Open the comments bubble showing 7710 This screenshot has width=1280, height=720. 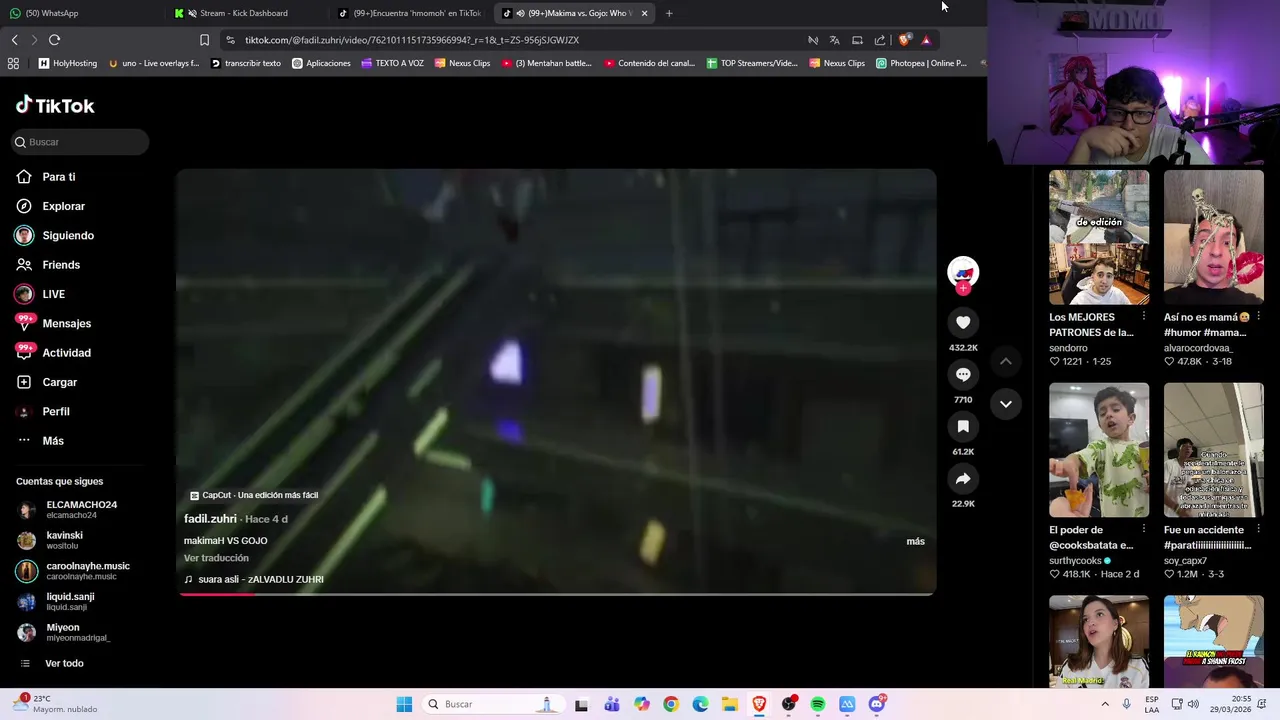tap(963, 374)
